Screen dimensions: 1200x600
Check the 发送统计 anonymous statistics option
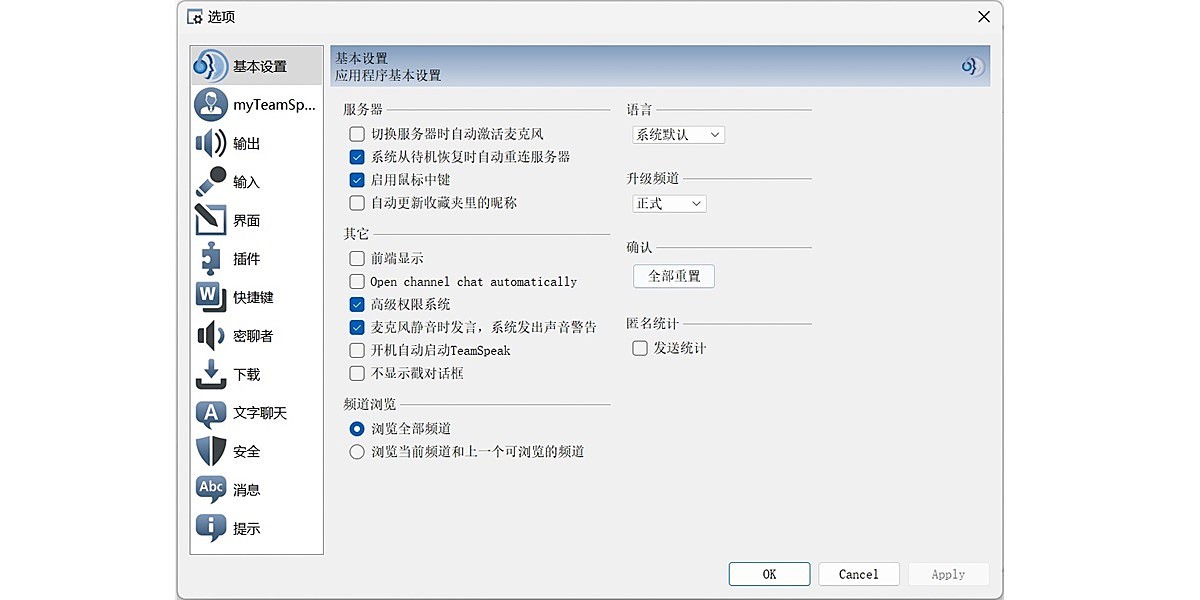(640, 348)
